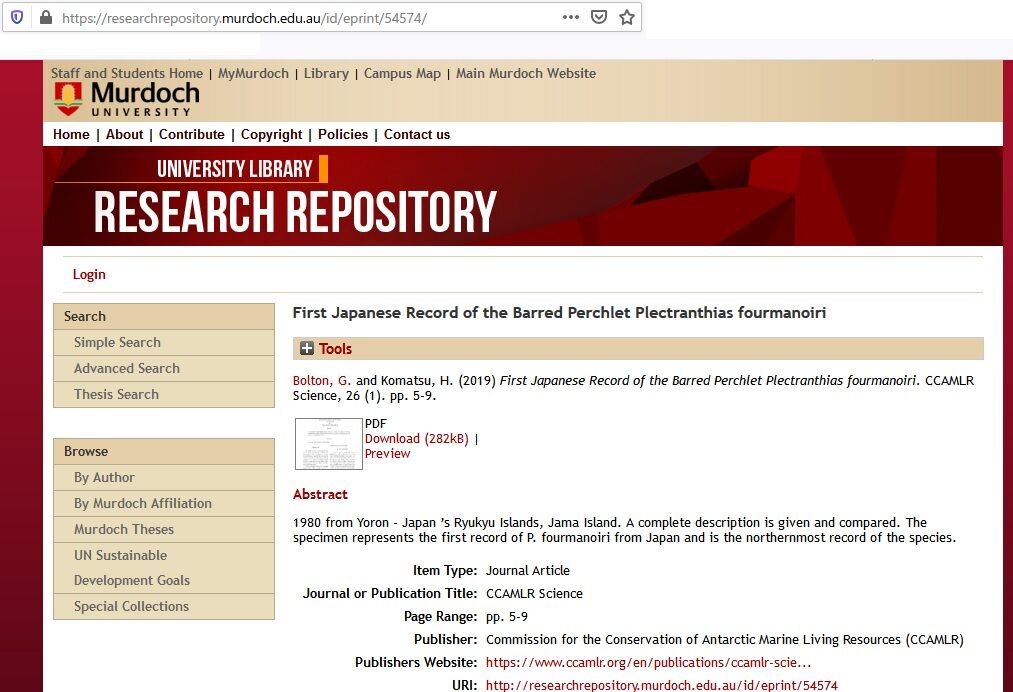Expand the Tools section plus icon

[x=307, y=349]
